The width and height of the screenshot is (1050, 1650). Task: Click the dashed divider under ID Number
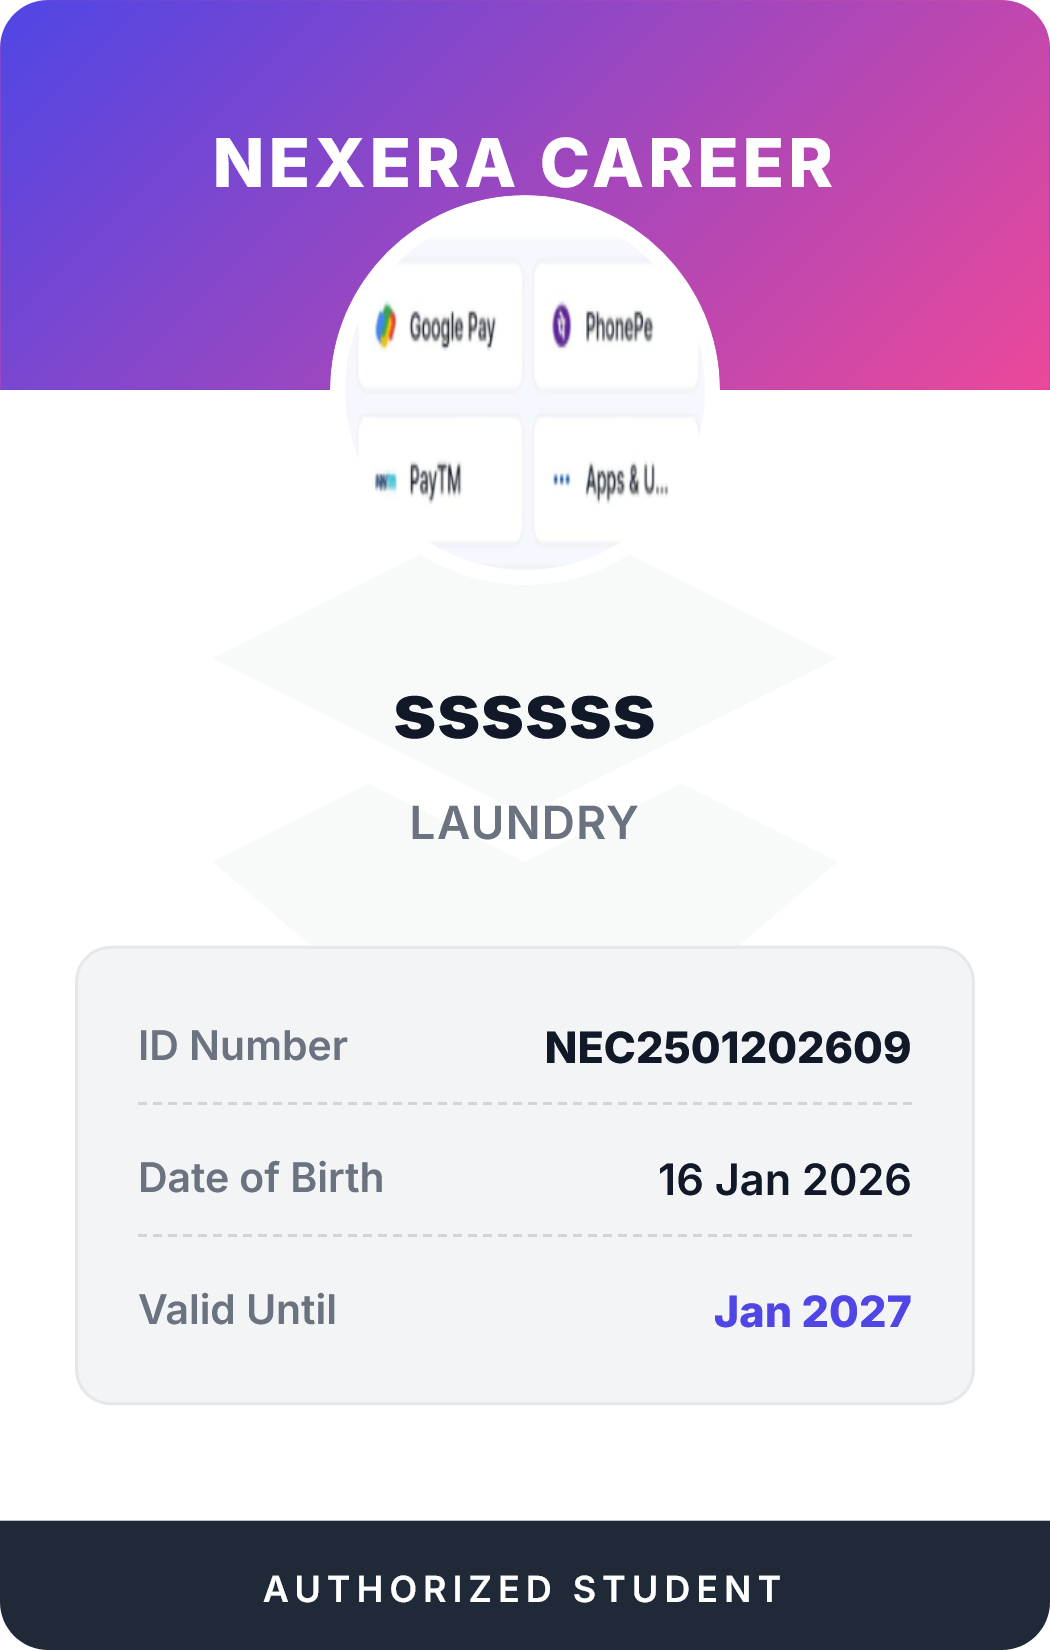click(x=524, y=1104)
